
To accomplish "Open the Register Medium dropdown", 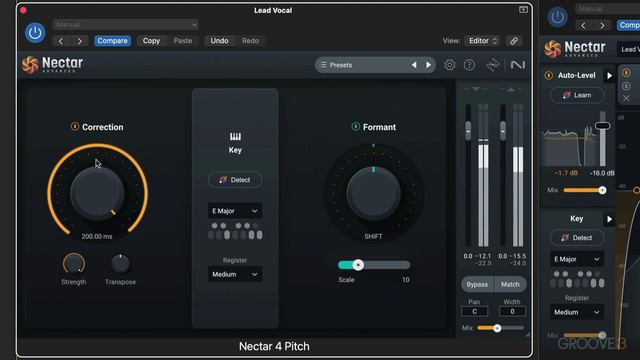I will coord(235,274).
